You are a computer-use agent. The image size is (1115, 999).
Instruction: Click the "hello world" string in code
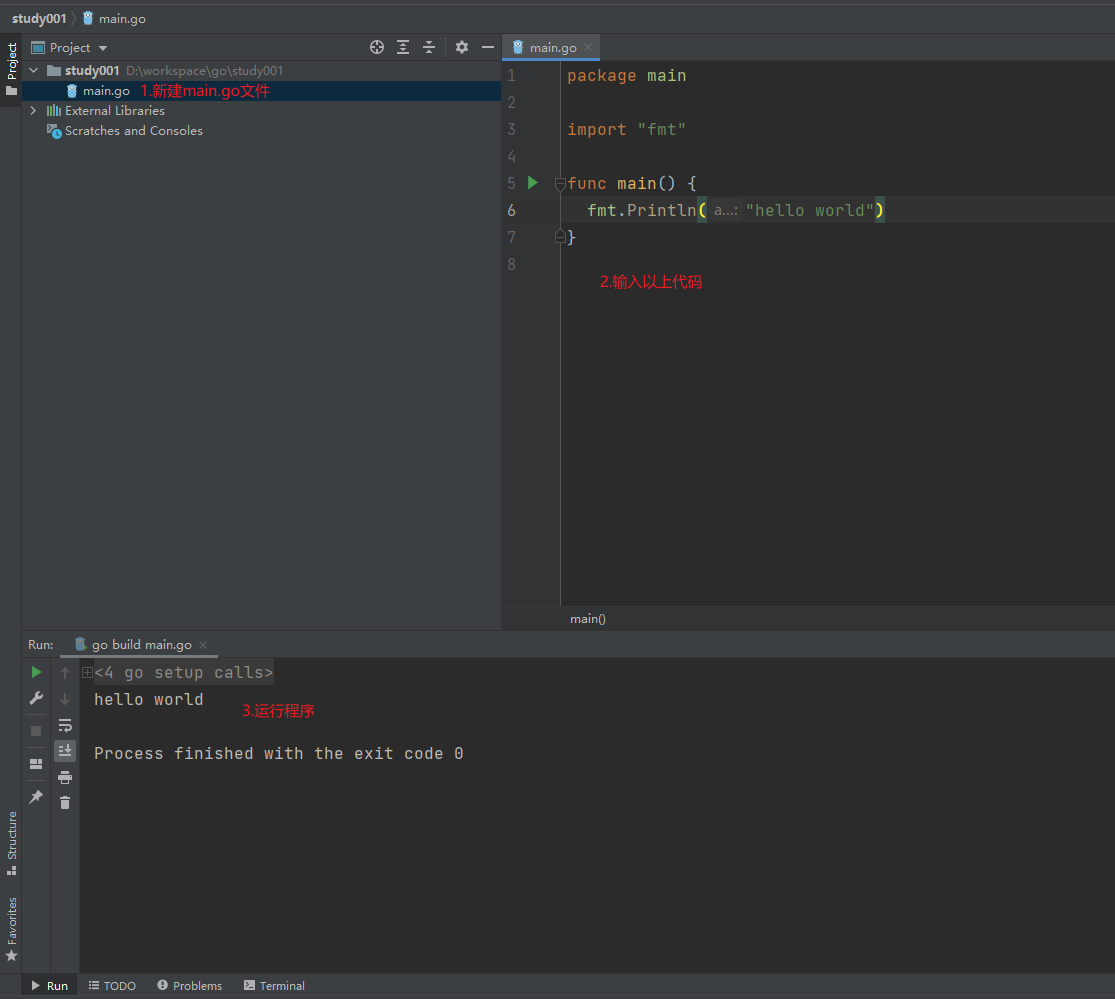809,210
